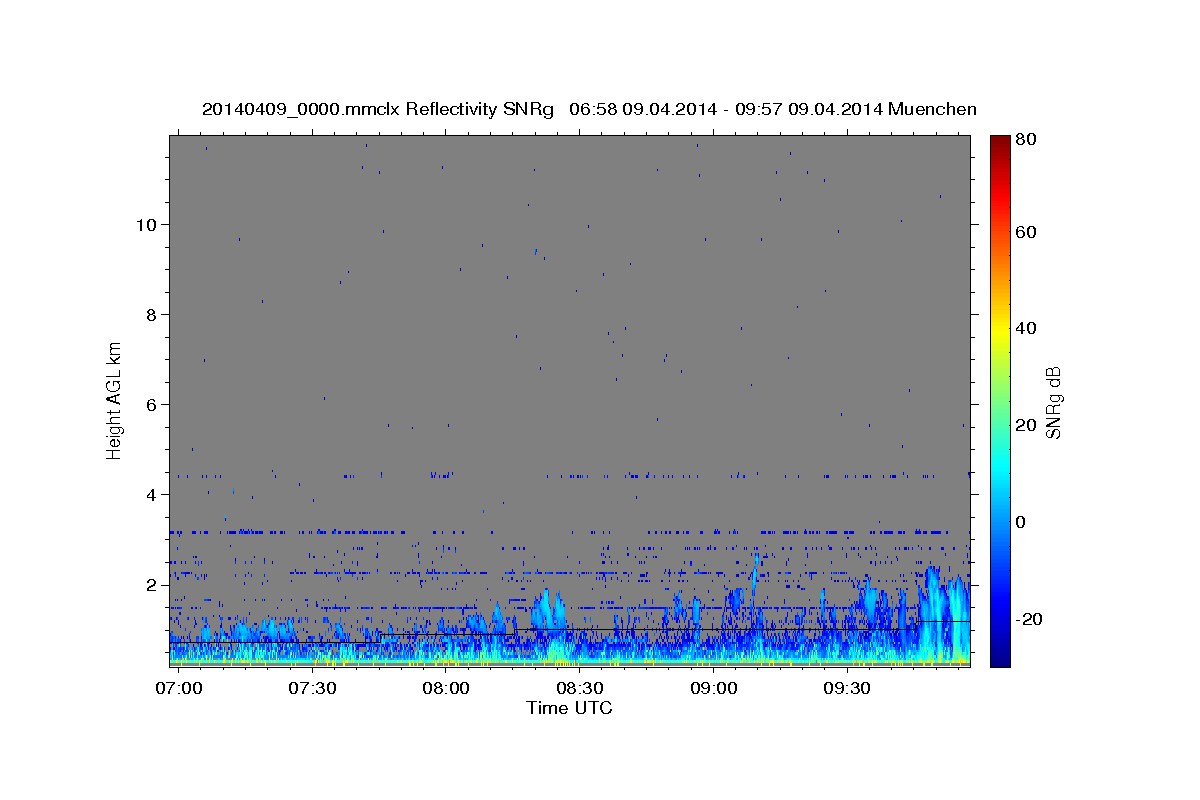Click the cloud echo plume near 08:20
1200x800 pixels.
point(547,610)
